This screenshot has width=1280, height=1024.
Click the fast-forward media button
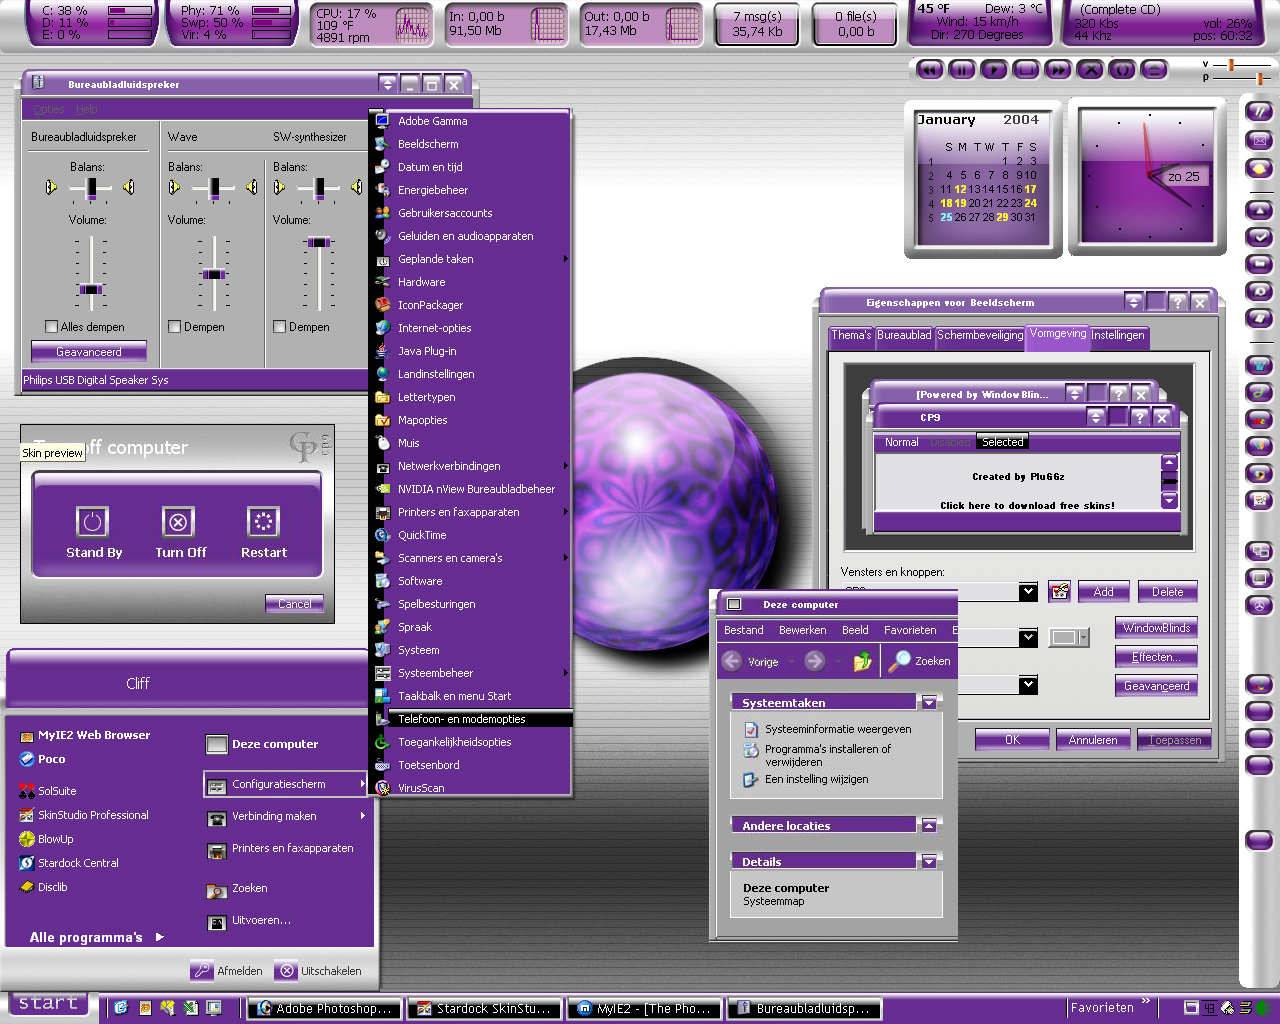point(1058,70)
